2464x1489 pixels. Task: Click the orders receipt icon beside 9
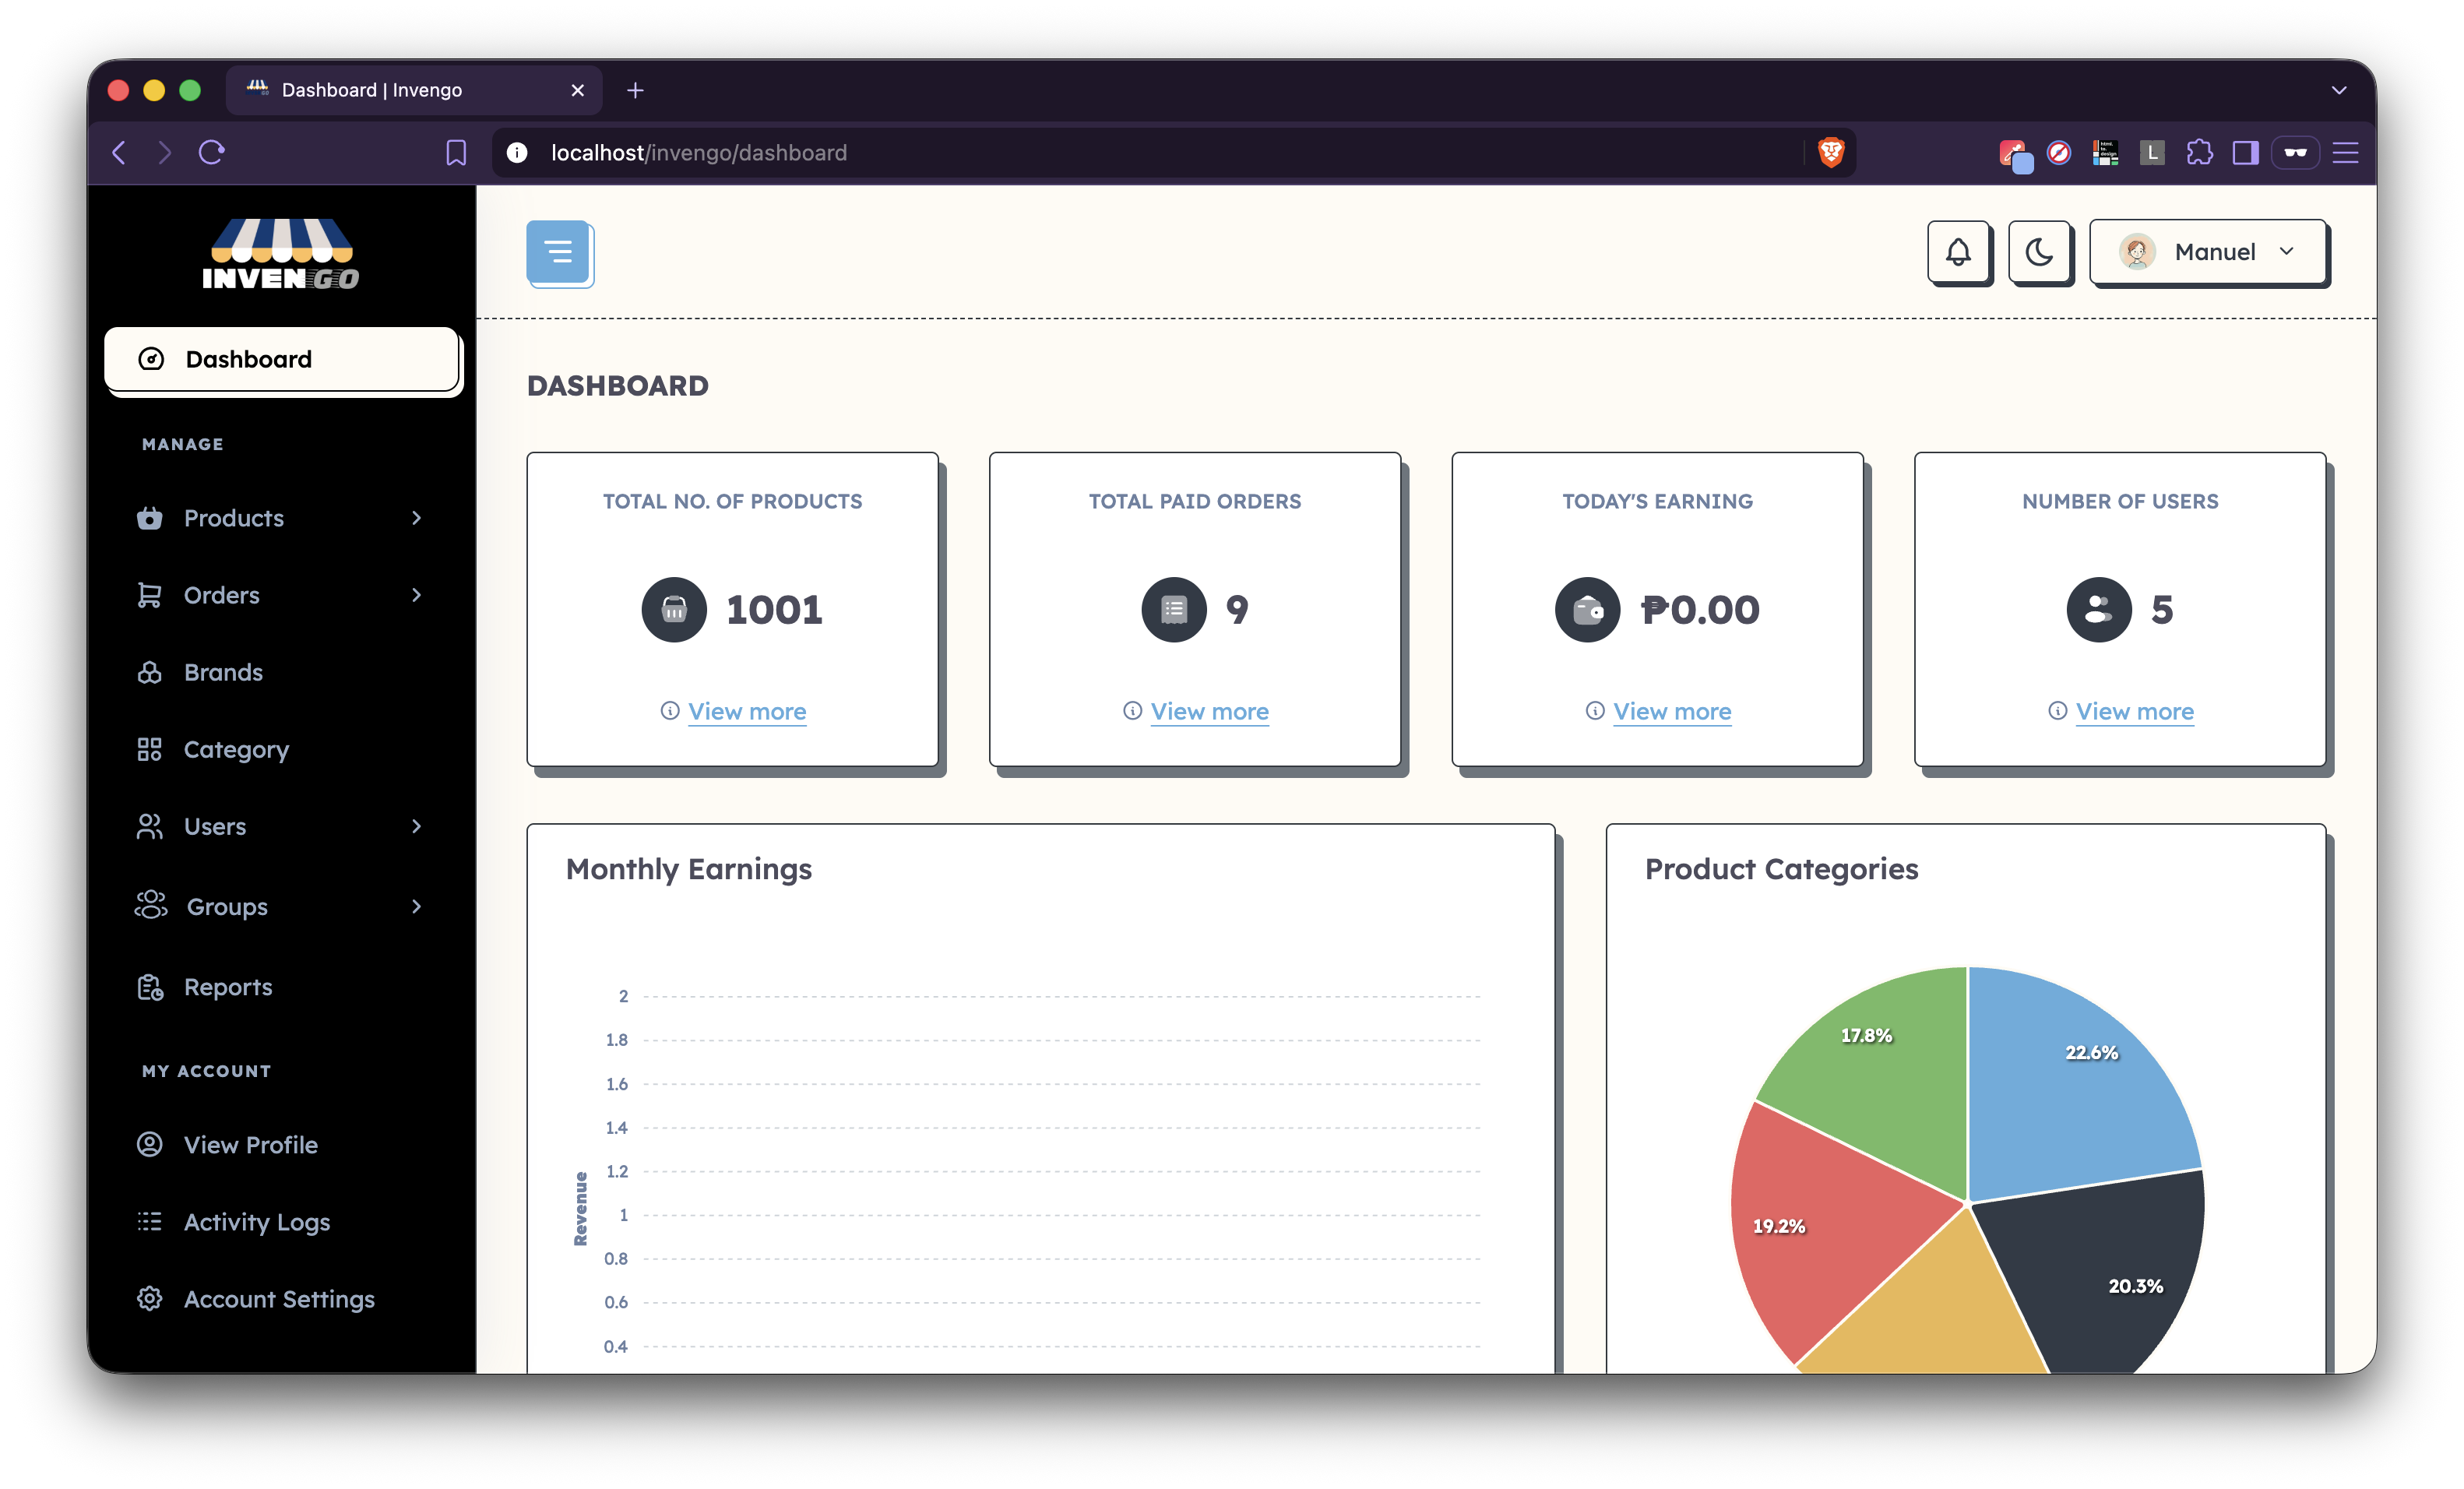1174,610
